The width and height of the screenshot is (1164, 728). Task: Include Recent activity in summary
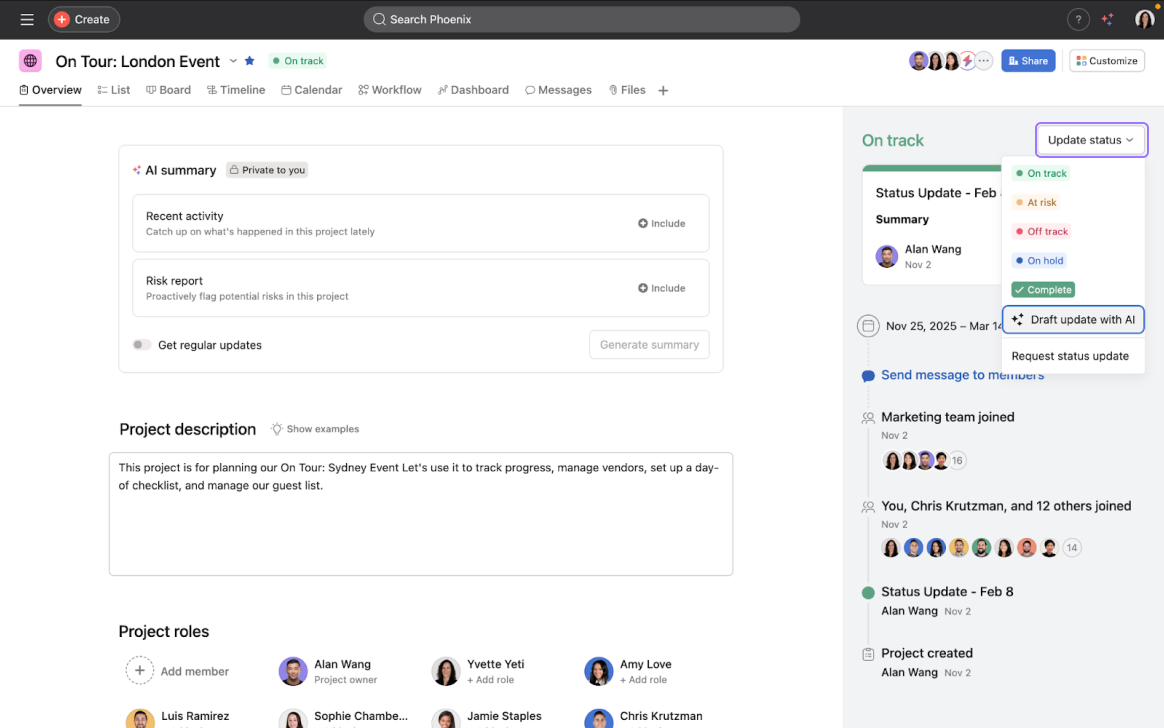click(662, 223)
